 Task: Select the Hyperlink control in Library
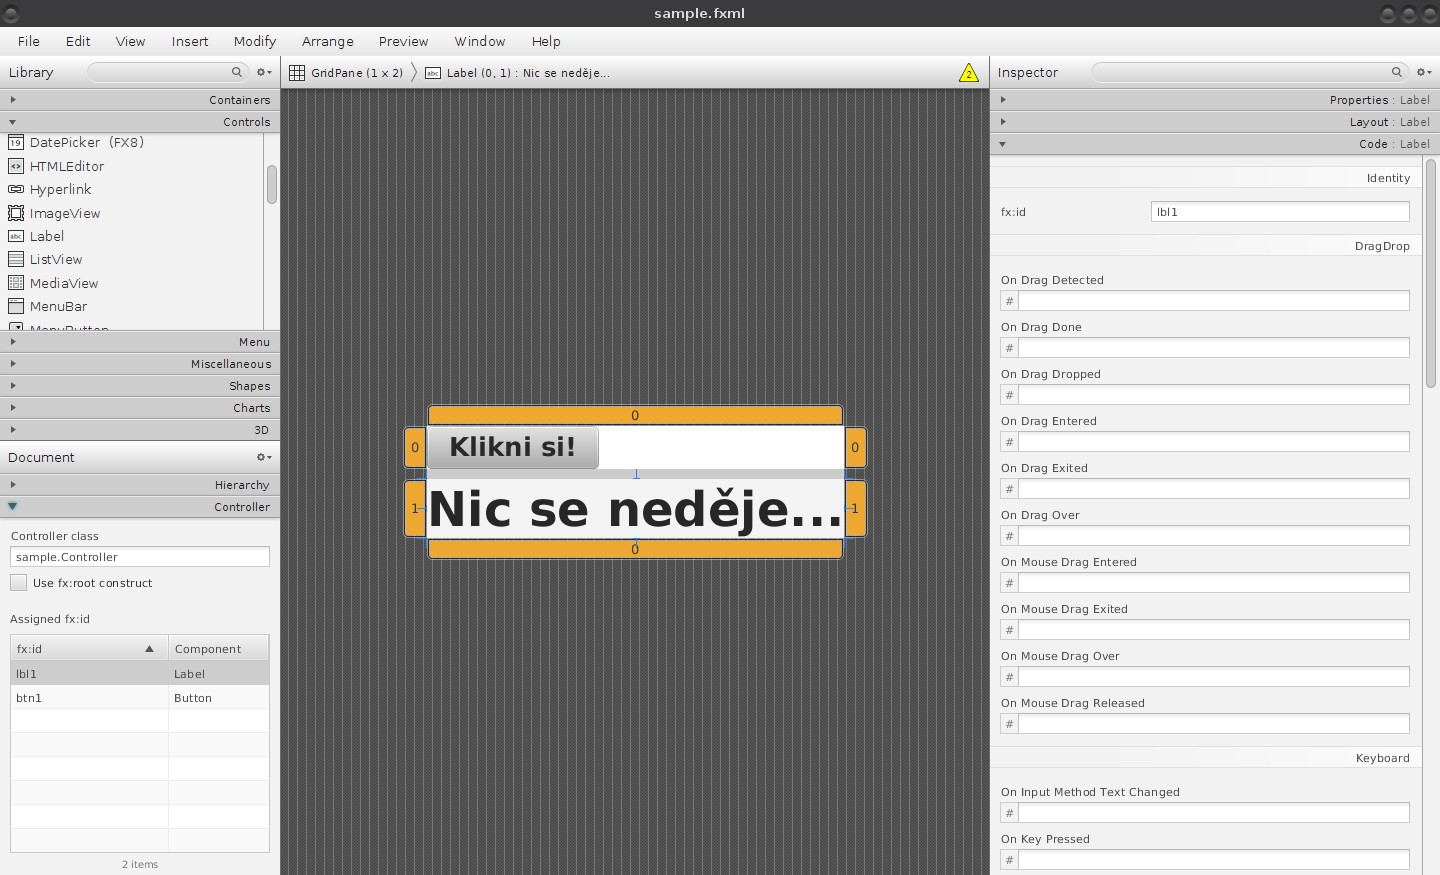[x=59, y=189]
